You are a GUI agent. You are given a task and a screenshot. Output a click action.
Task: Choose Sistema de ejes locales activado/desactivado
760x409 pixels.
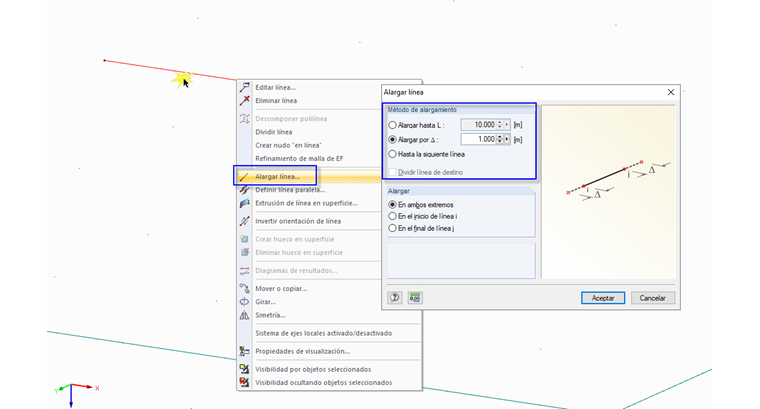tap(324, 333)
